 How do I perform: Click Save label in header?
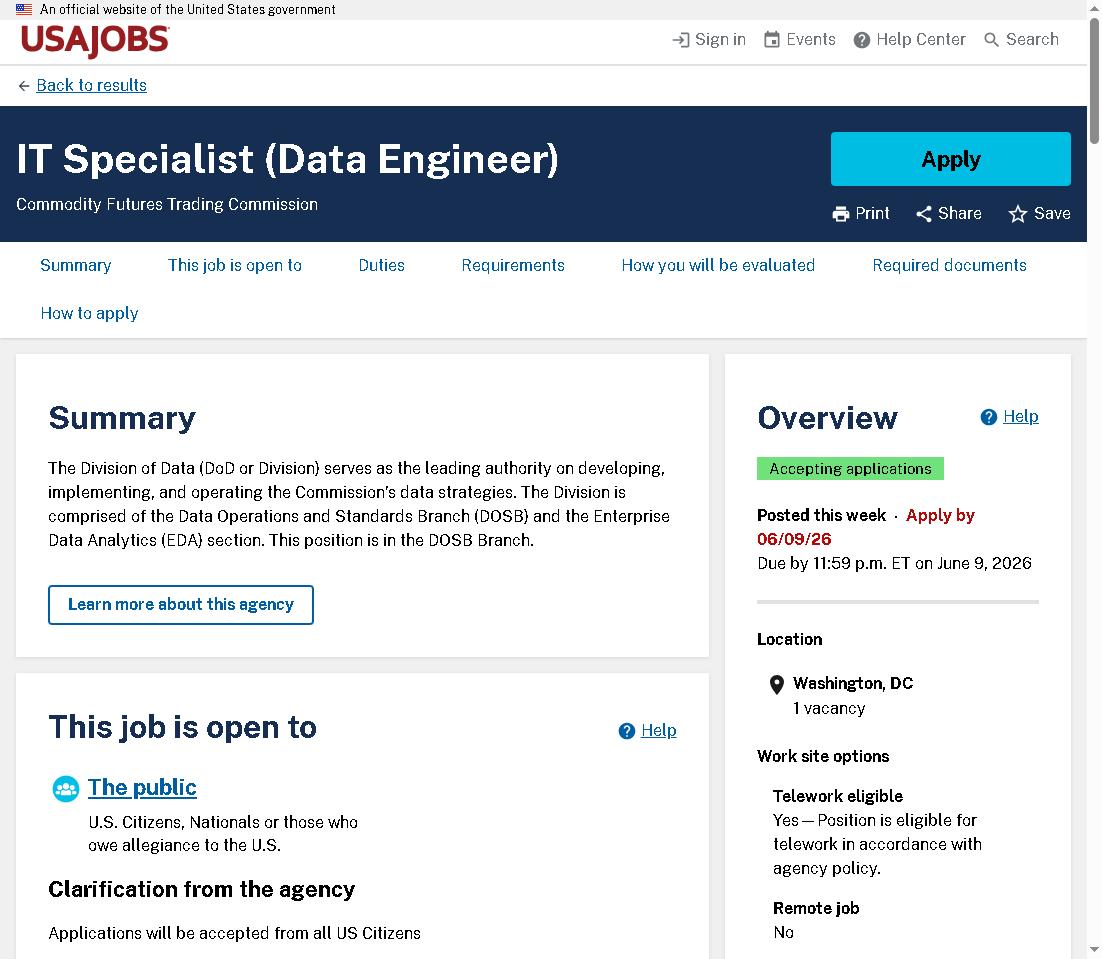tap(1052, 214)
